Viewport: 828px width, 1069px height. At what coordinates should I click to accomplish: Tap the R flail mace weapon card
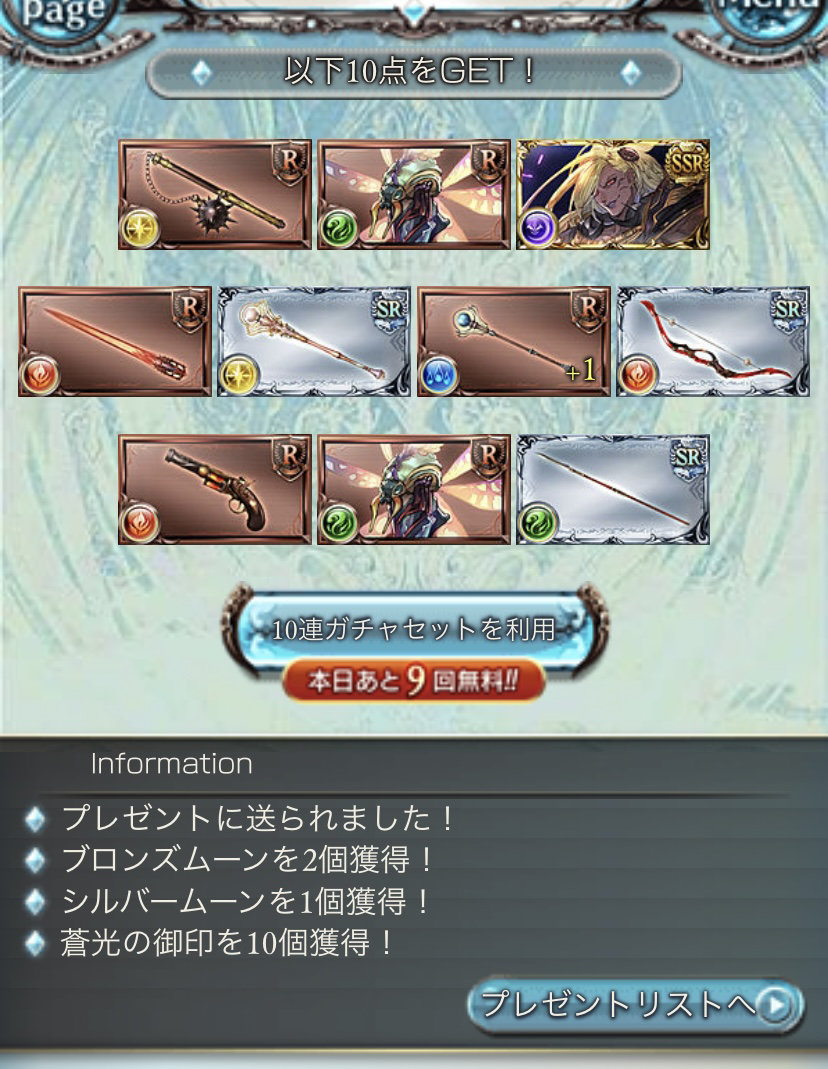215,194
